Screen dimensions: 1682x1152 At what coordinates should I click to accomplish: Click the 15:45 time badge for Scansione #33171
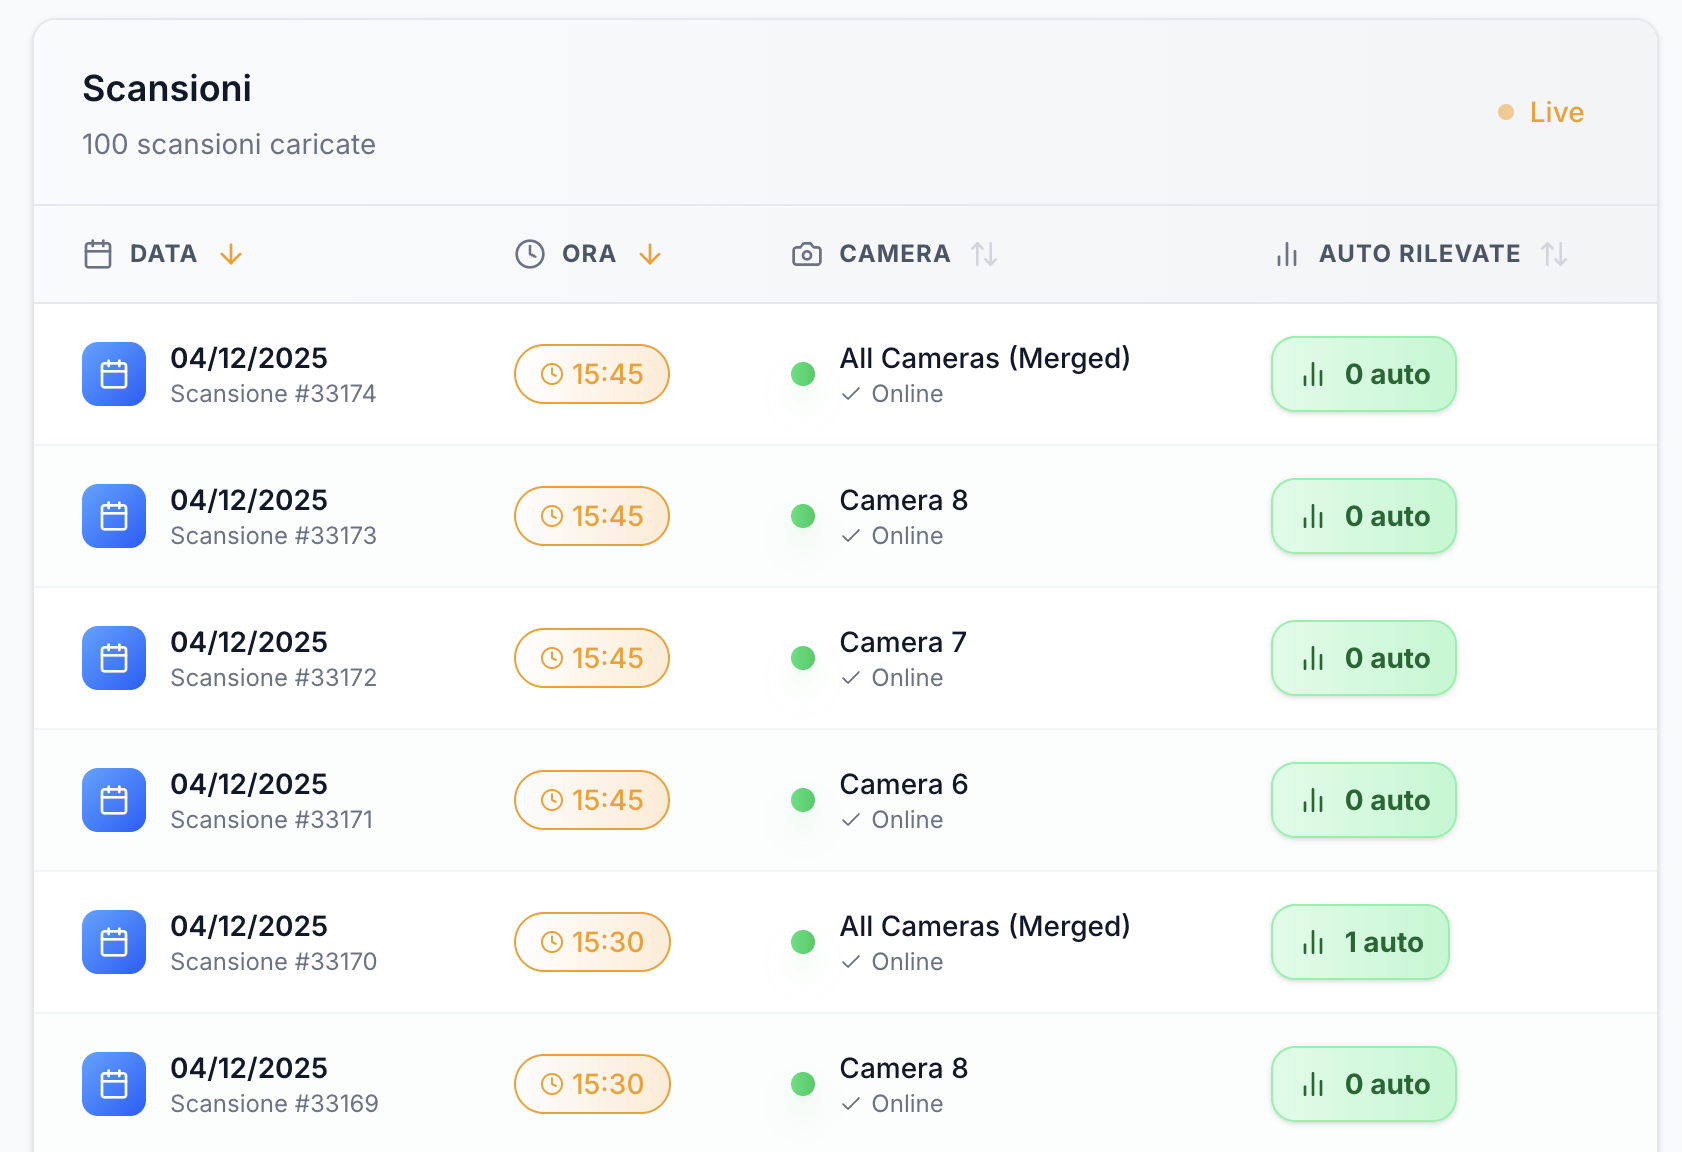pyautogui.click(x=591, y=800)
